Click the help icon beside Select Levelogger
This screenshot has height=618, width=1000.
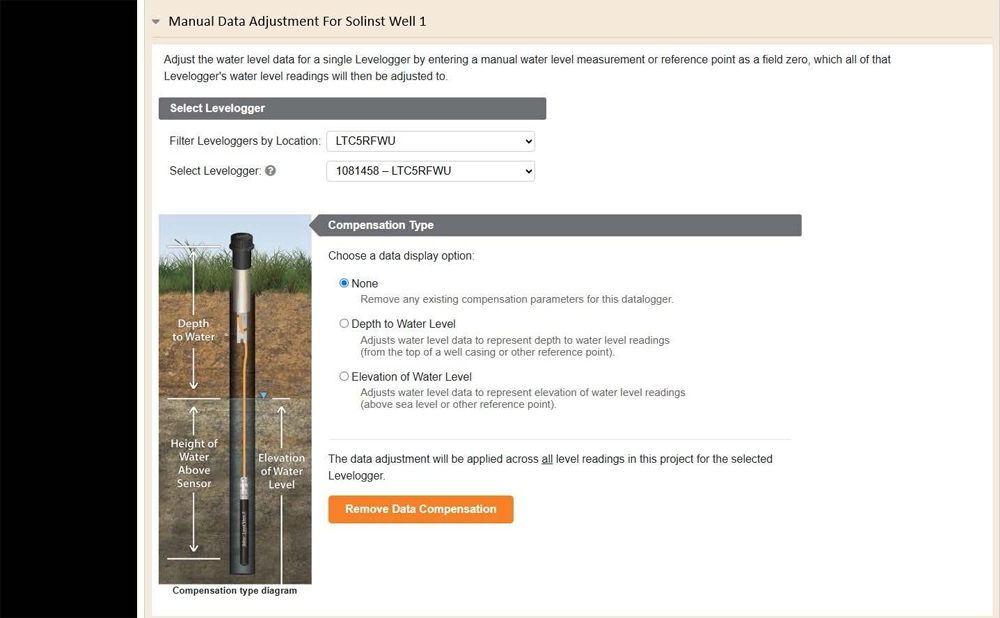271,171
